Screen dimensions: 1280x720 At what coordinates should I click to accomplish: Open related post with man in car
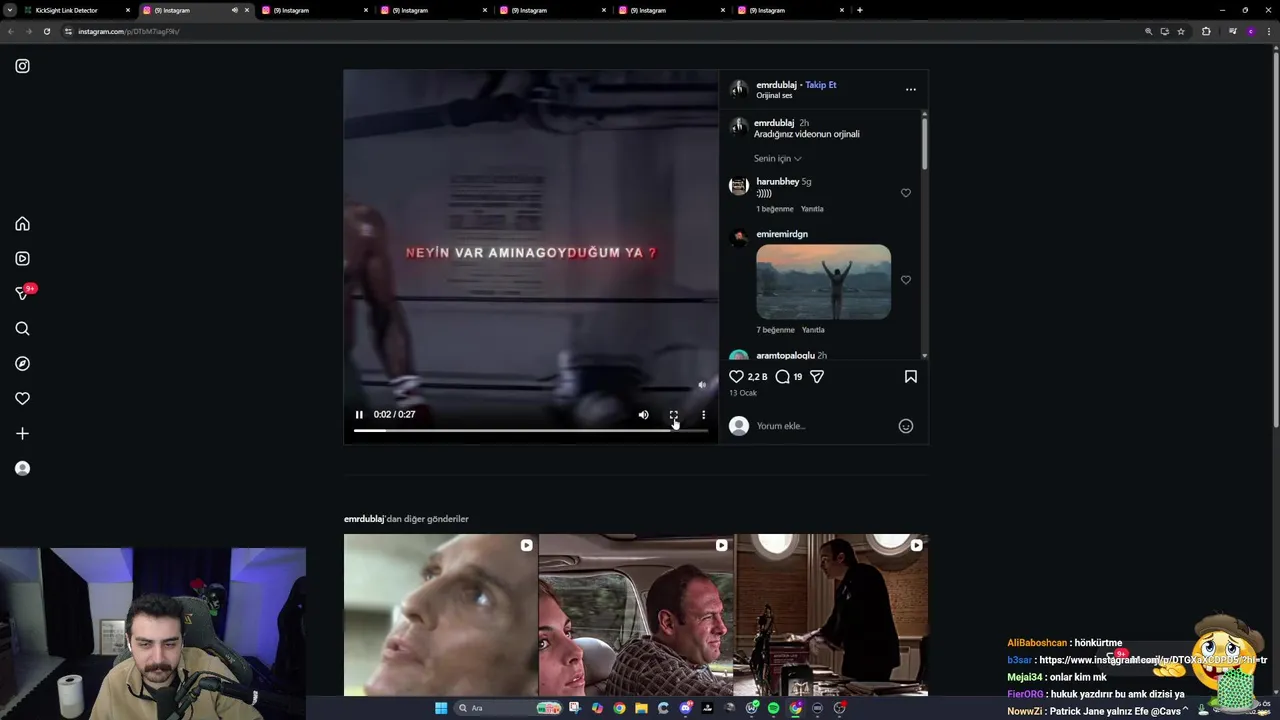click(x=635, y=615)
